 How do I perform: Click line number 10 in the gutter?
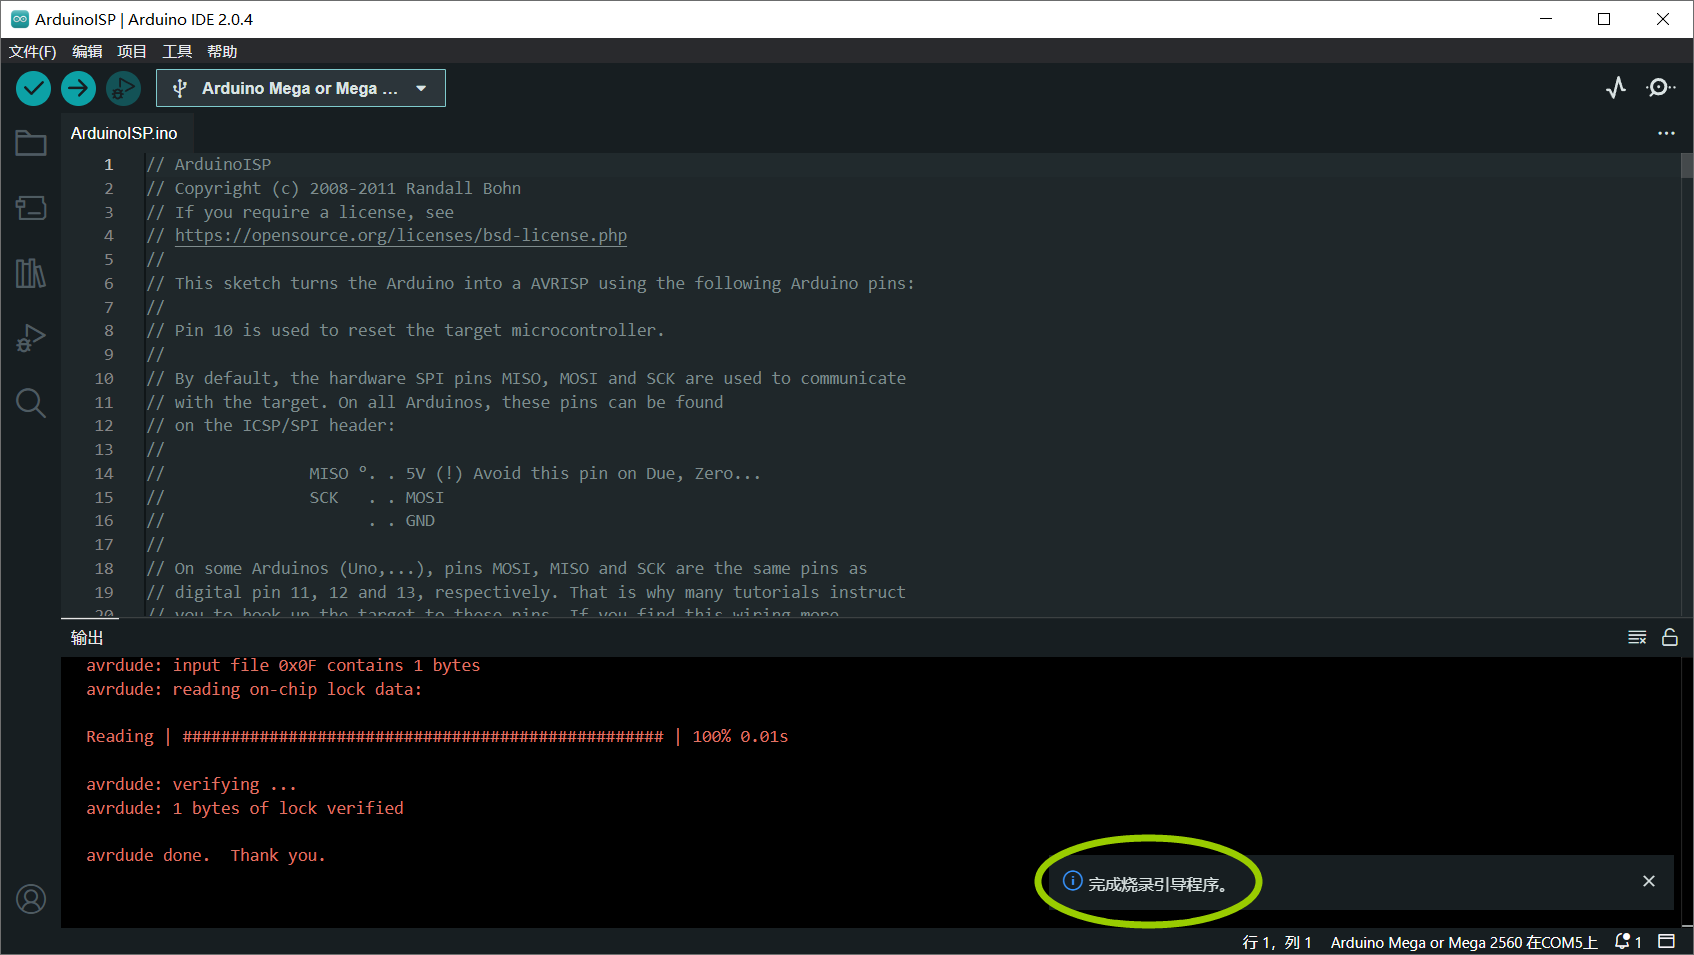[x=104, y=379]
